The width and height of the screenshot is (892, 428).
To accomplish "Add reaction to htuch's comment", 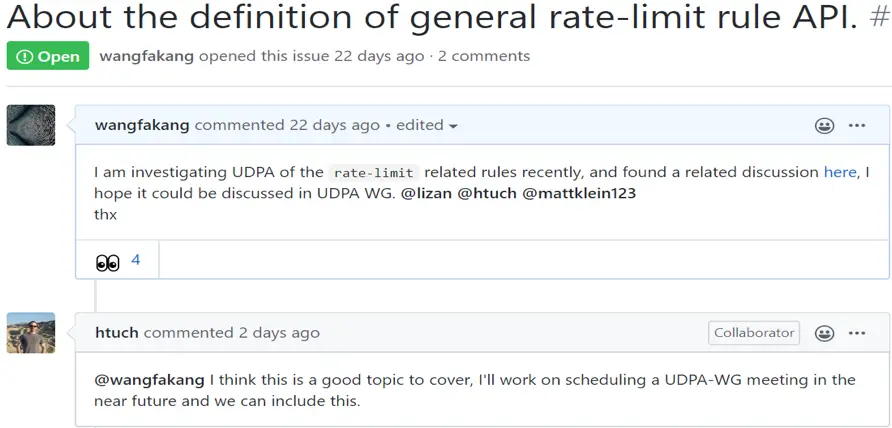I will coord(824,333).
